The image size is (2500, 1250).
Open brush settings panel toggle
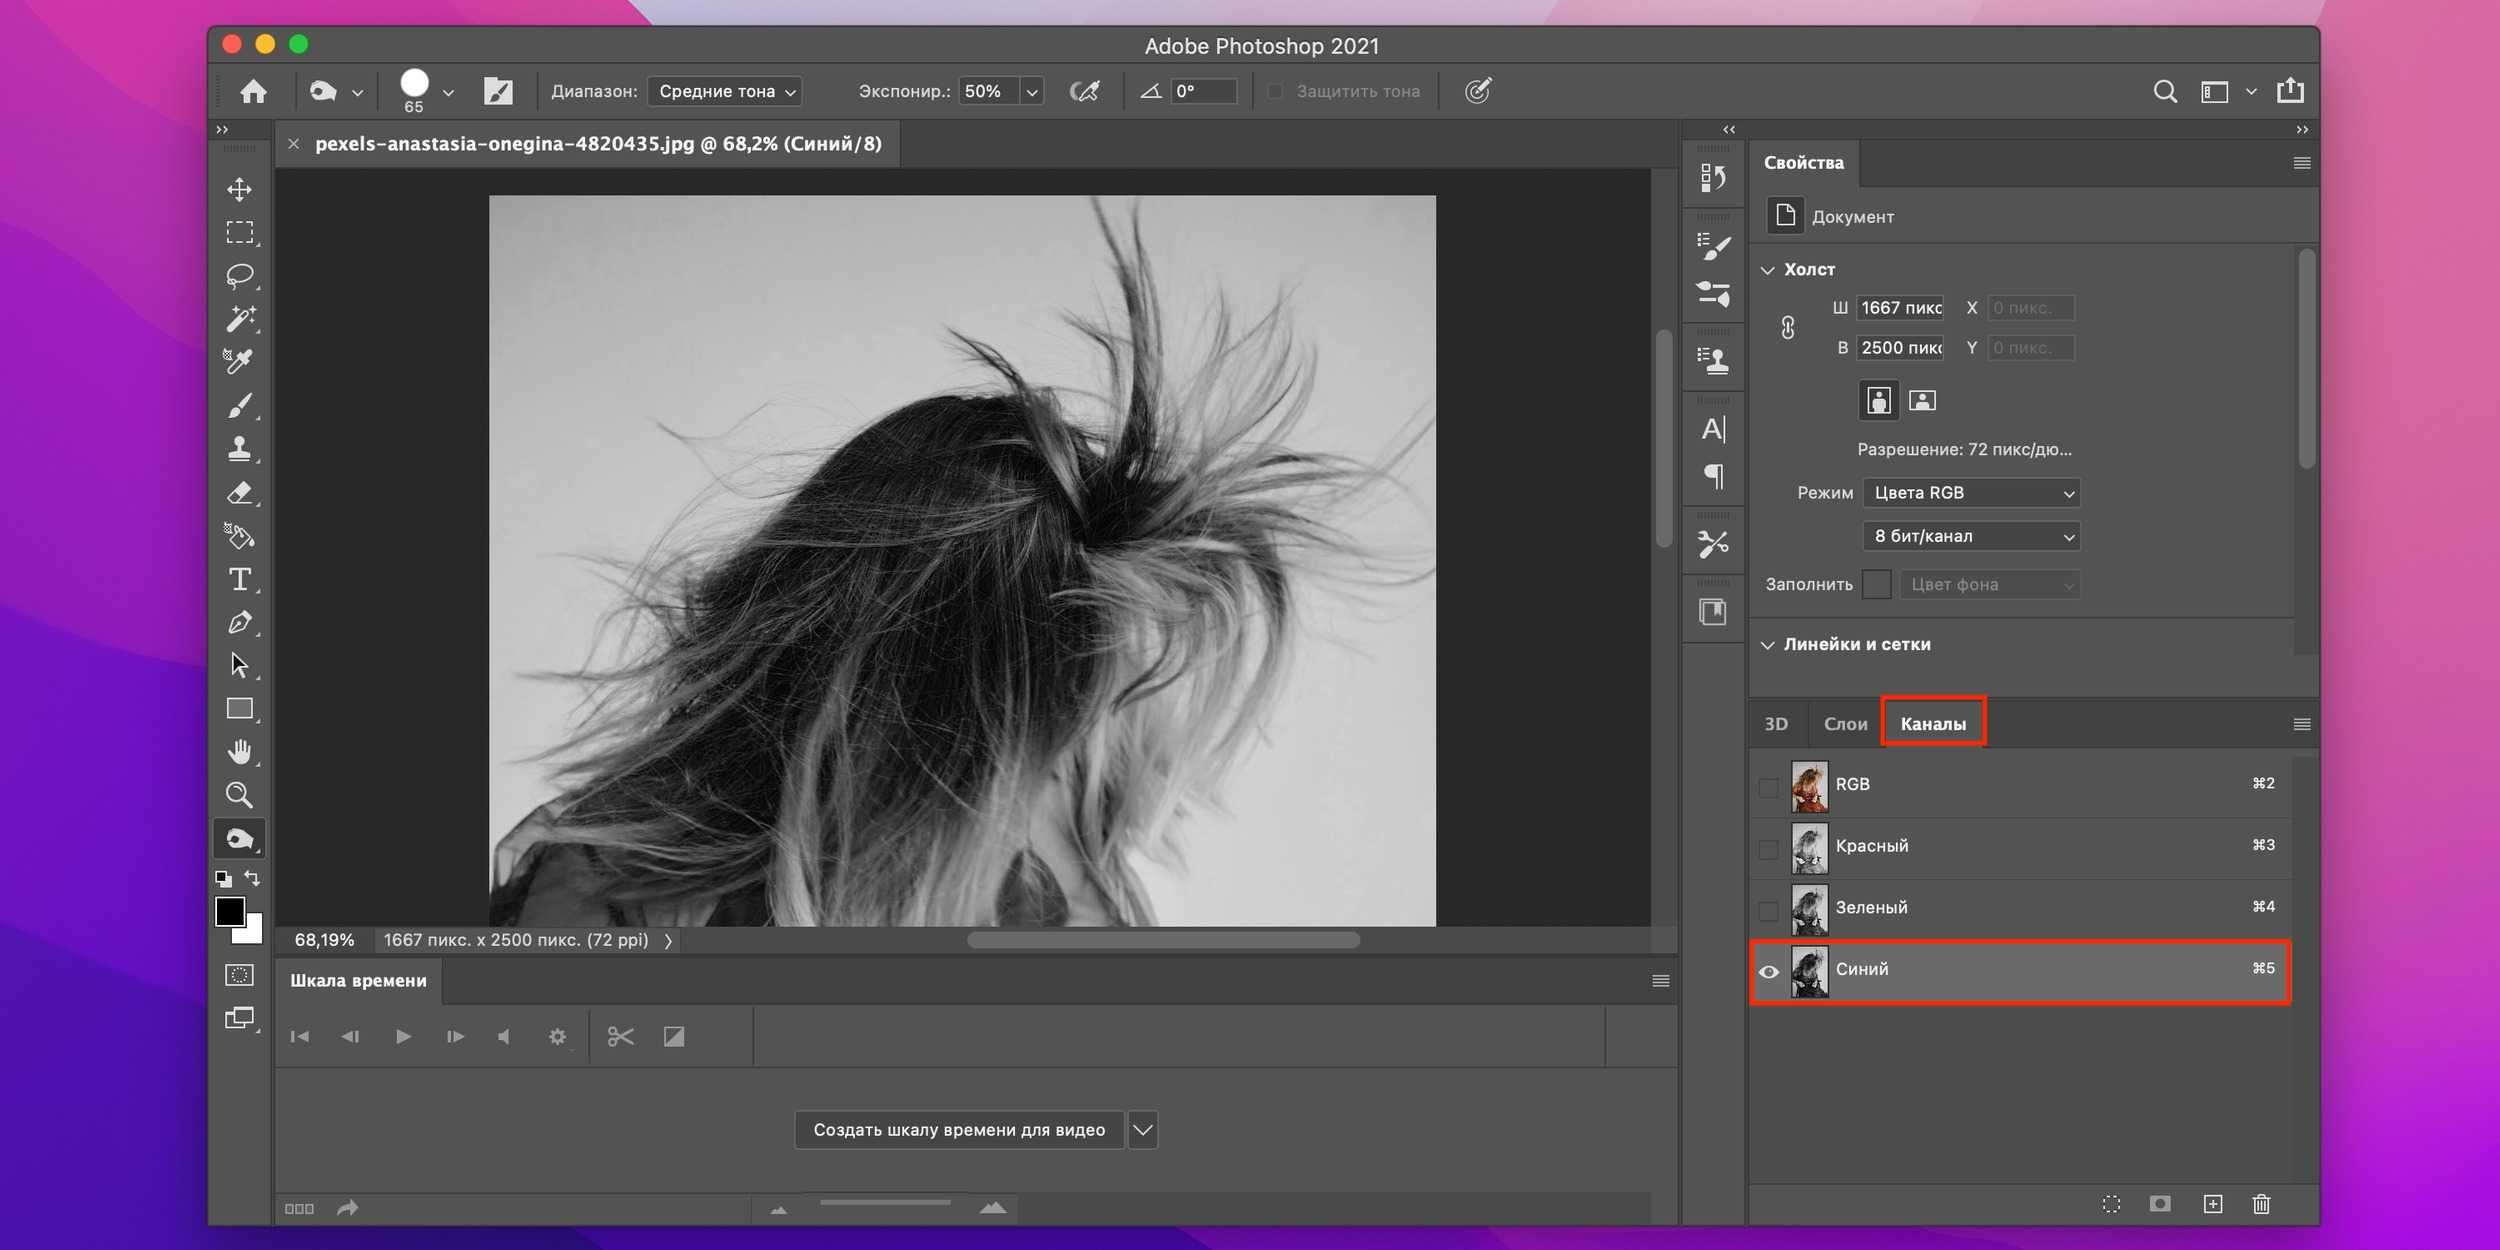pos(497,91)
